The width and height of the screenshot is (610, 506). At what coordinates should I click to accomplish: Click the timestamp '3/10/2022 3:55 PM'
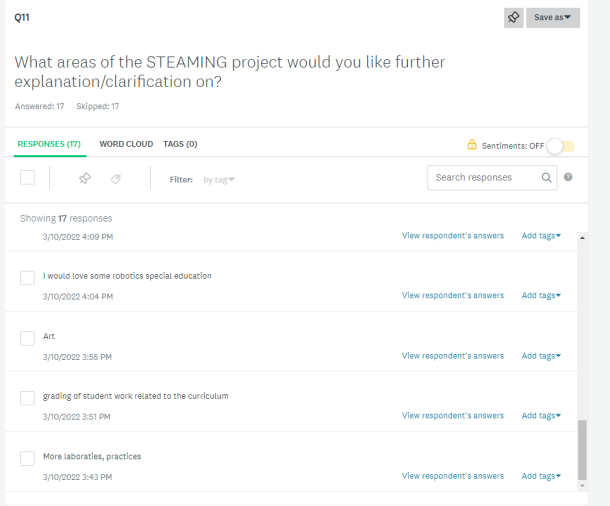click(77, 357)
